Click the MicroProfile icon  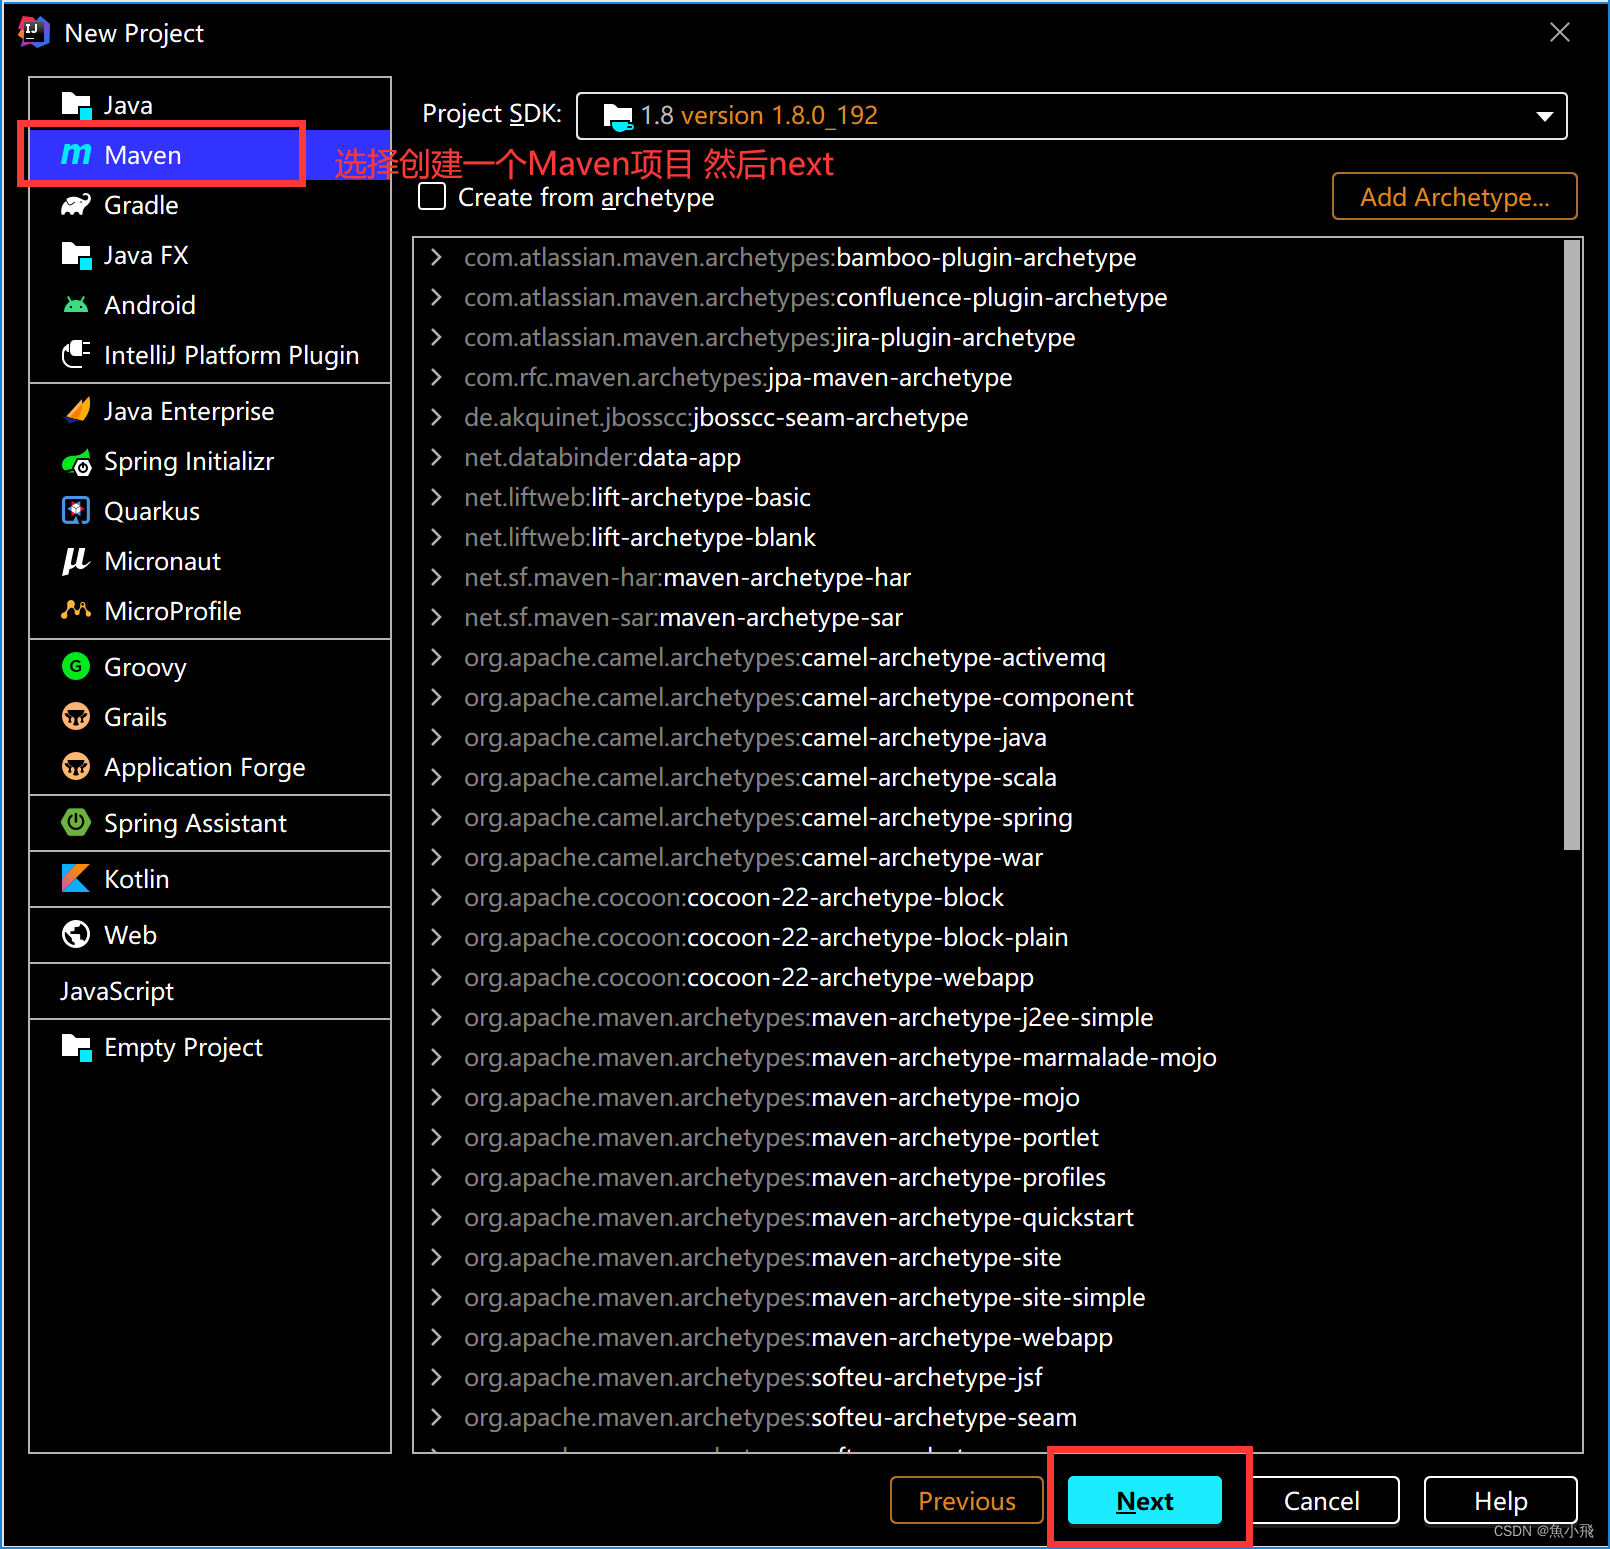(x=76, y=610)
